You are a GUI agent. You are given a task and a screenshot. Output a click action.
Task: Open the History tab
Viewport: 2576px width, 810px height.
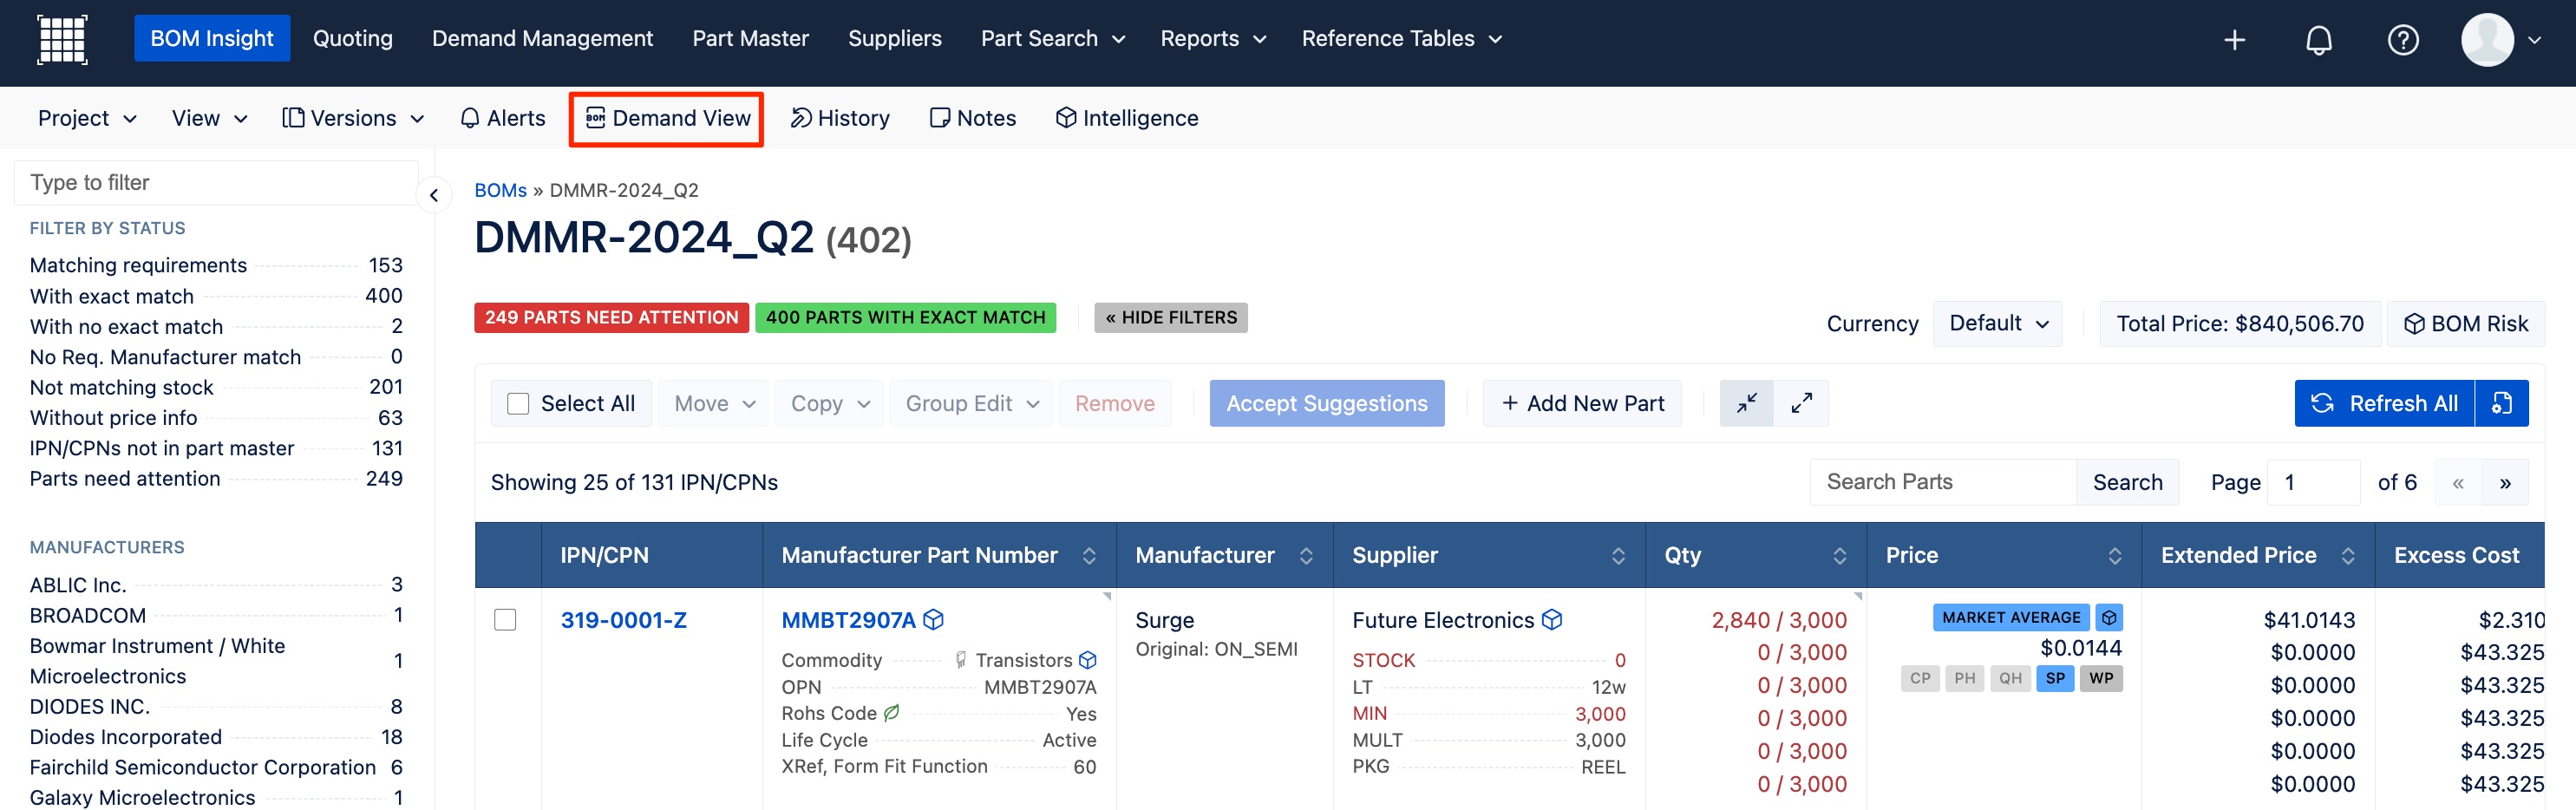[x=840, y=119]
